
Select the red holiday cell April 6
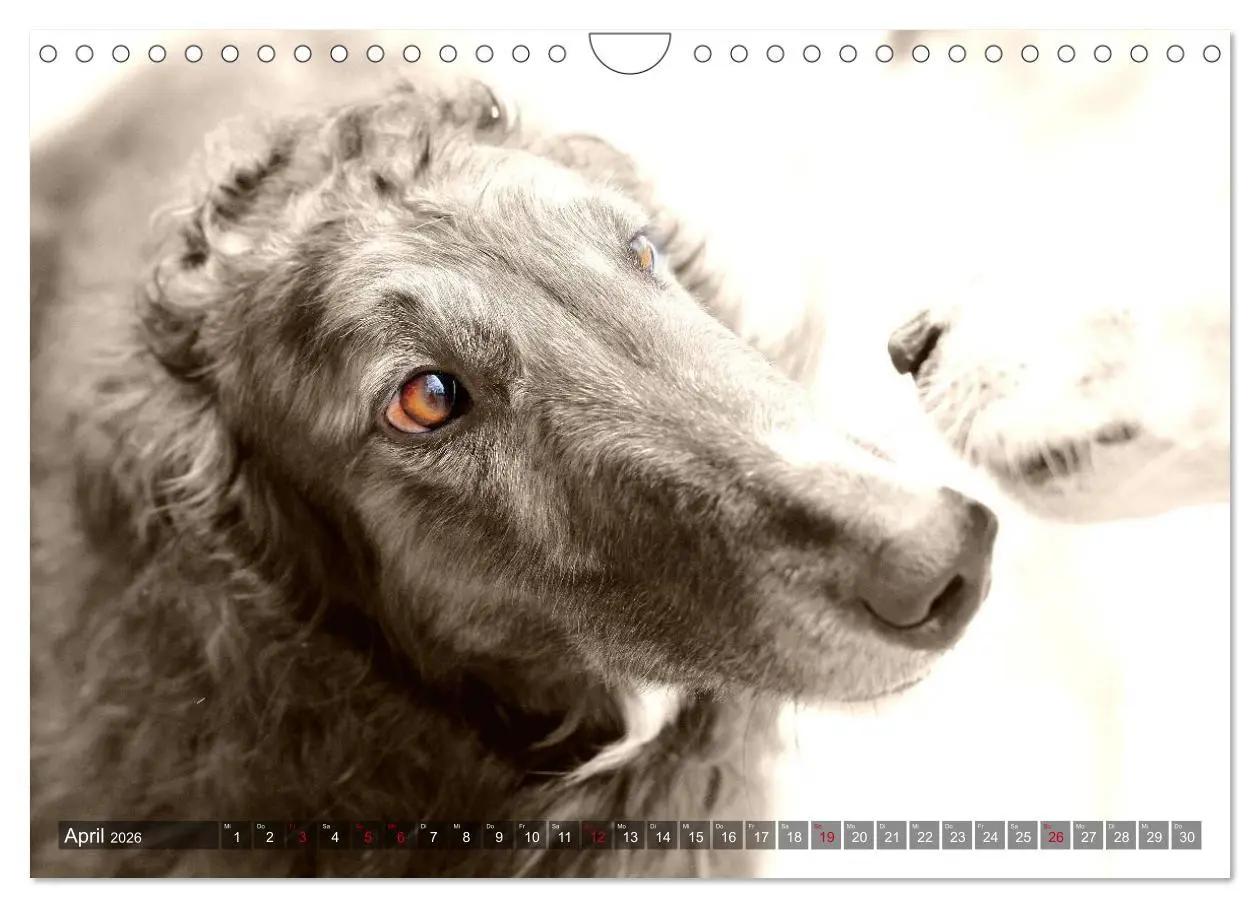(399, 836)
